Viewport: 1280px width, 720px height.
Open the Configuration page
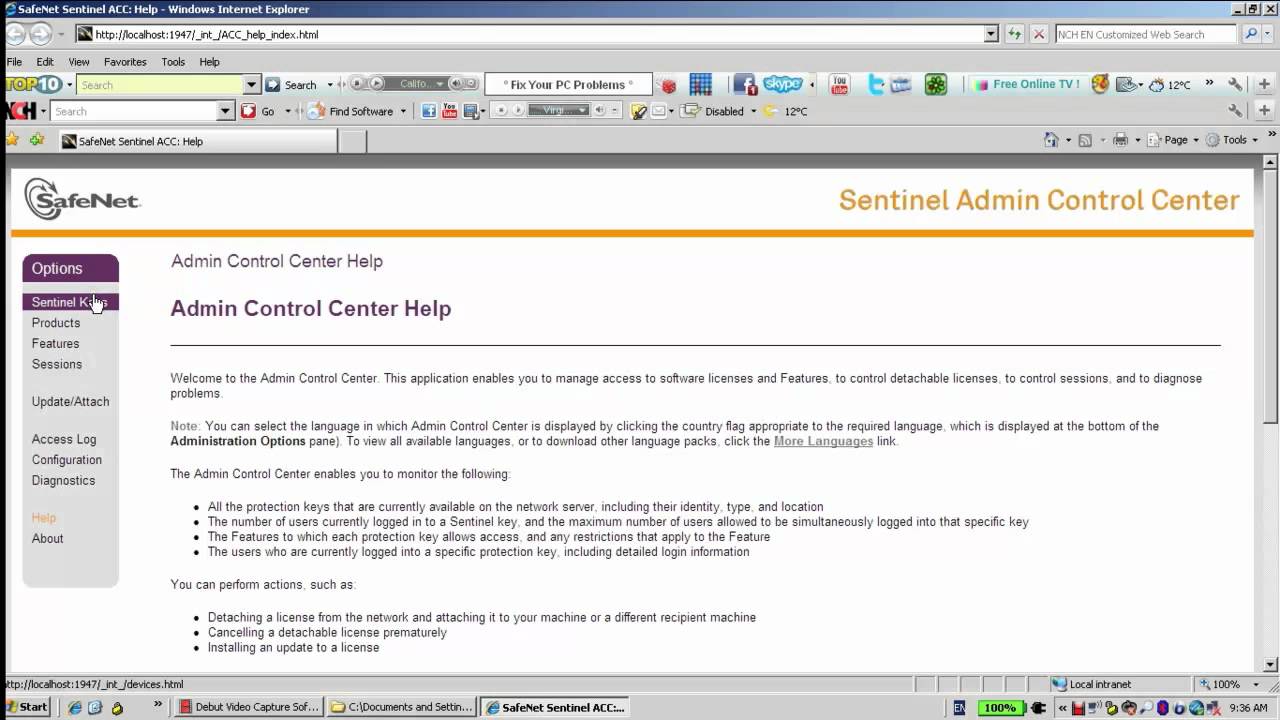[x=67, y=460]
